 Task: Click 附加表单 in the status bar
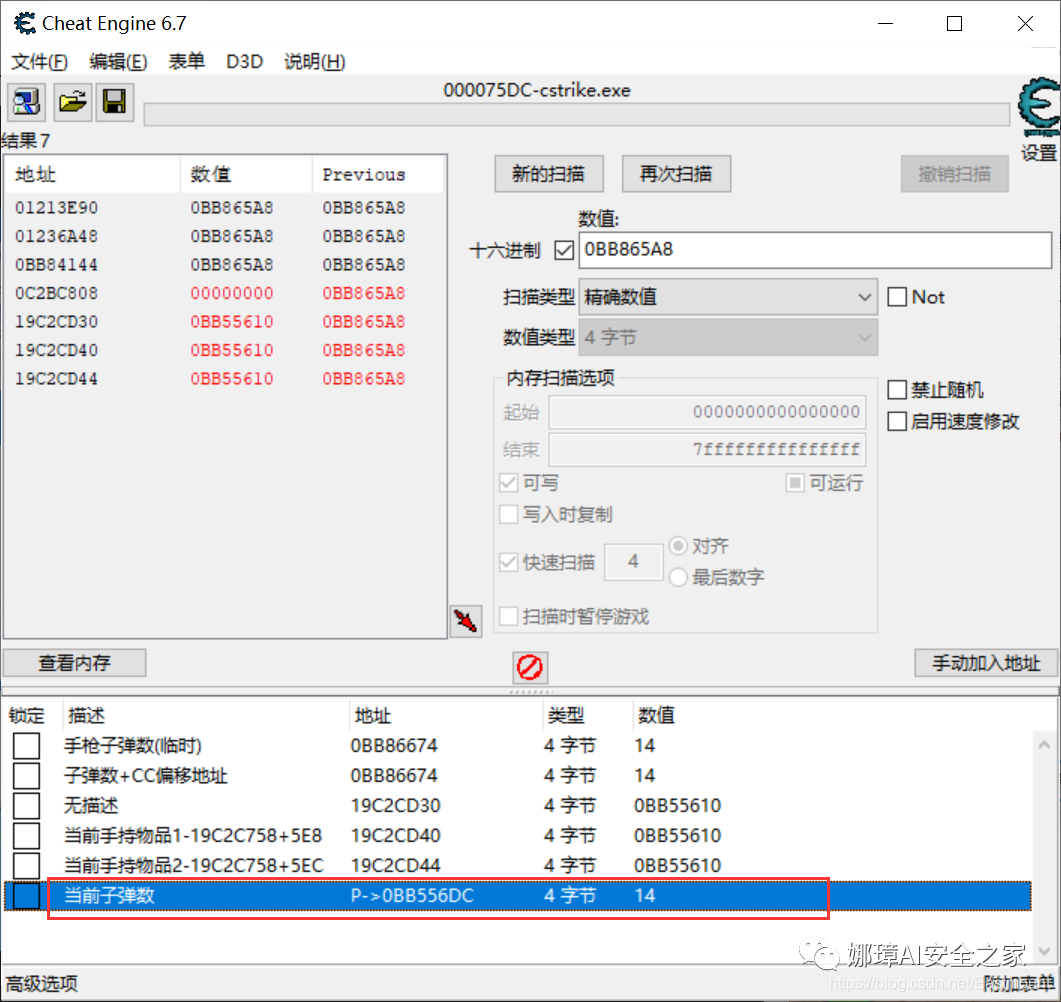coord(1020,984)
